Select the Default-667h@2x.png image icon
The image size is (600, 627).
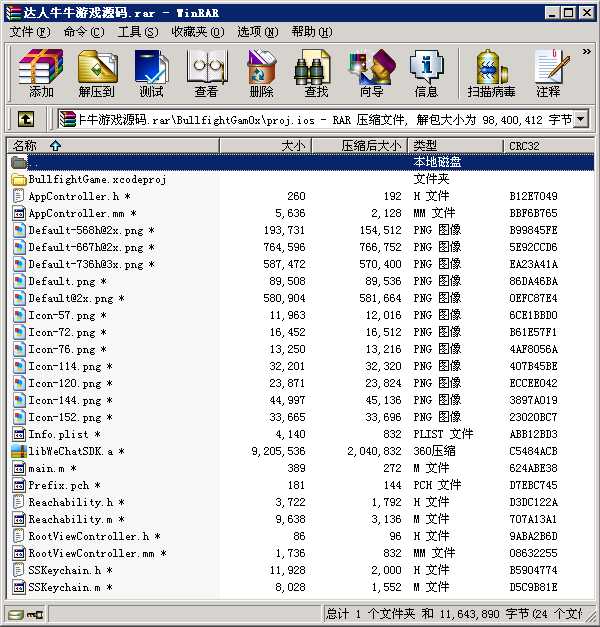[18, 247]
